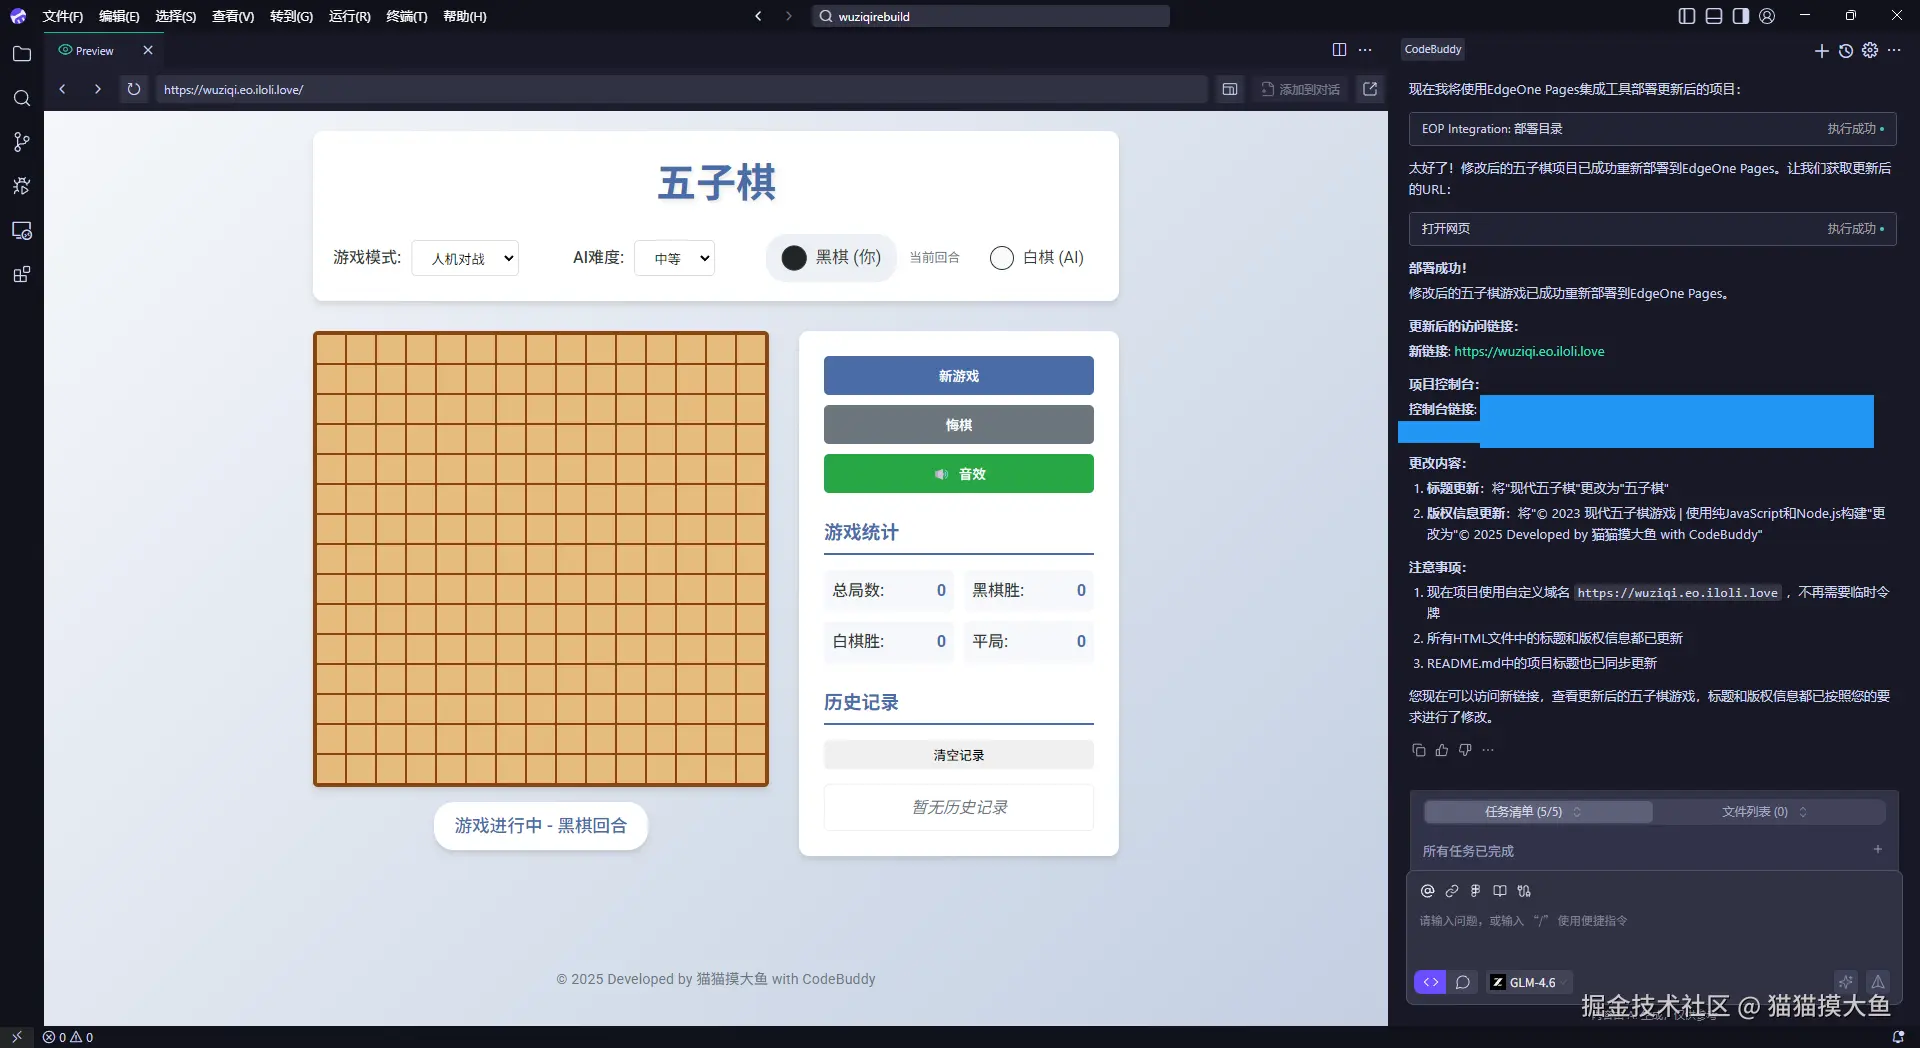The image size is (1920, 1048).
Task: Toggle the secondary sidebar layout icon
Action: pos(1741,16)
